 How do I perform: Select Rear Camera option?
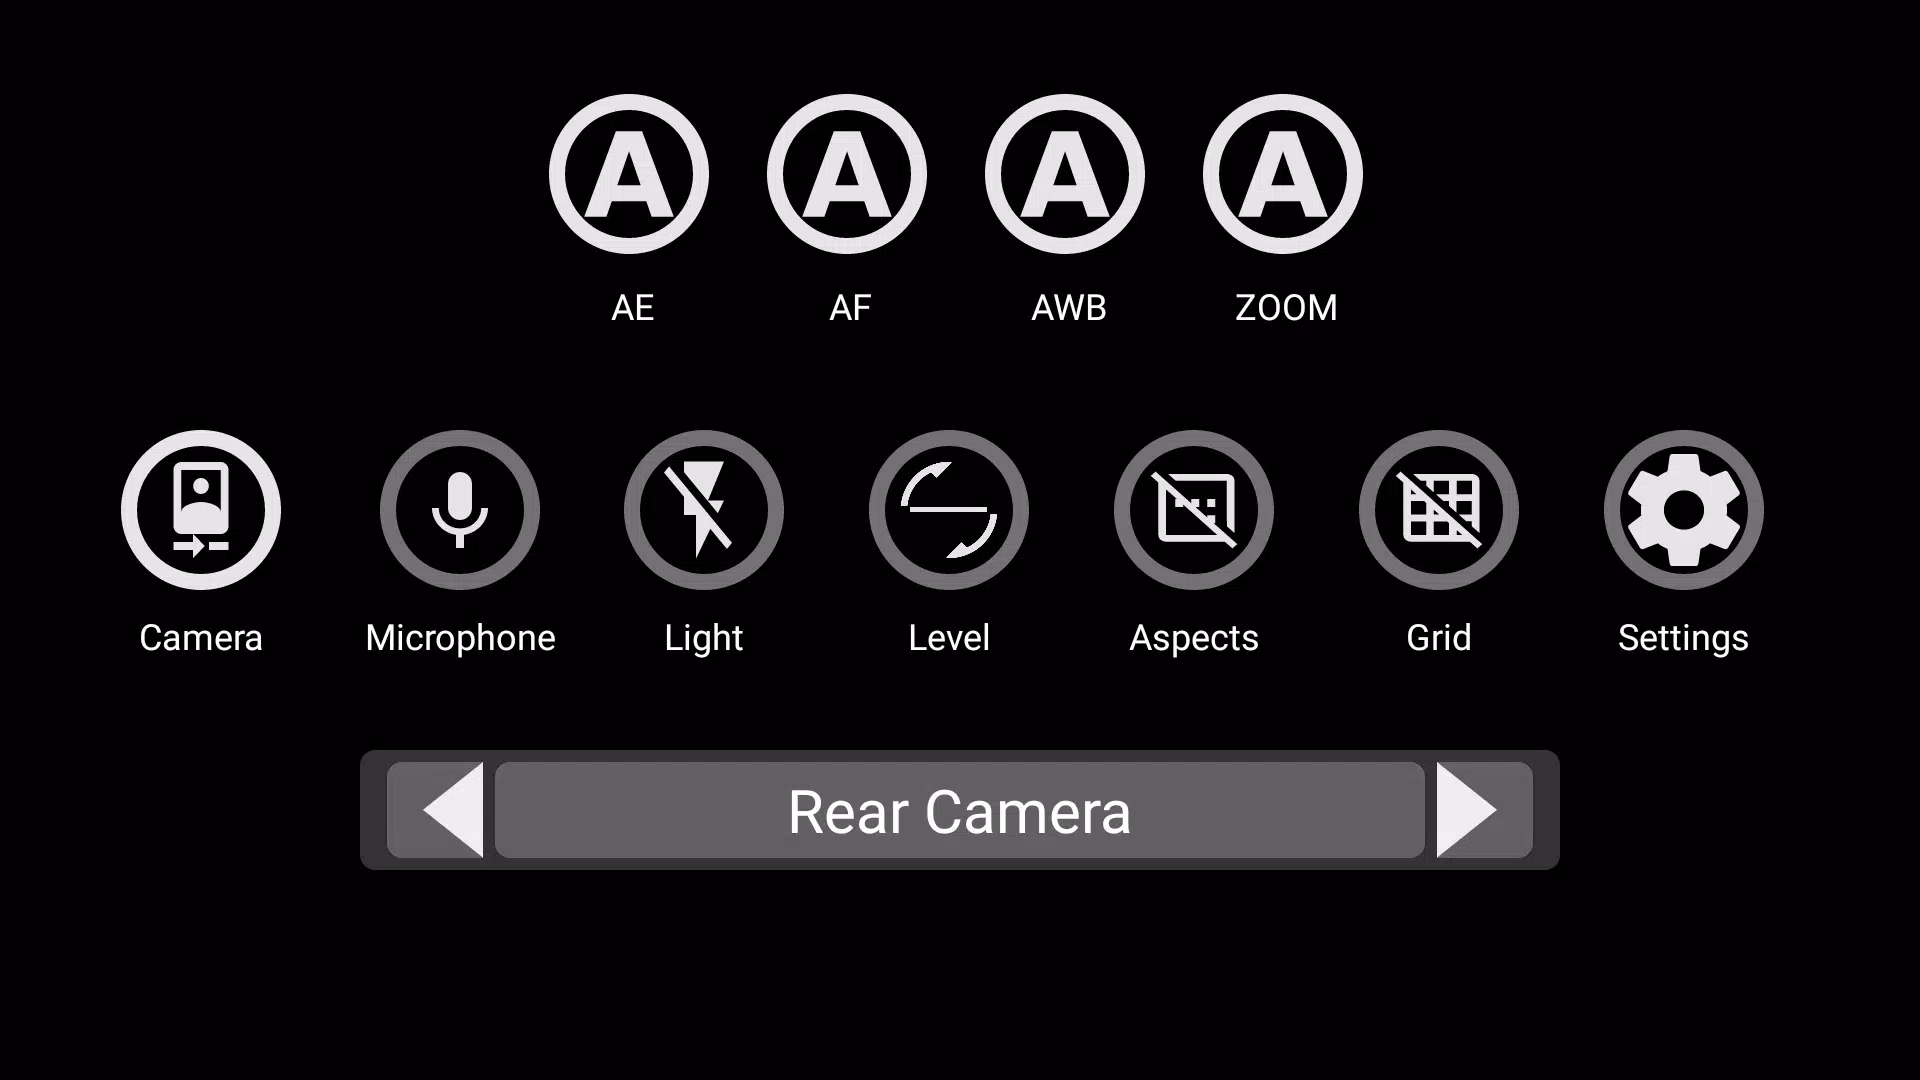pos(959,810)
